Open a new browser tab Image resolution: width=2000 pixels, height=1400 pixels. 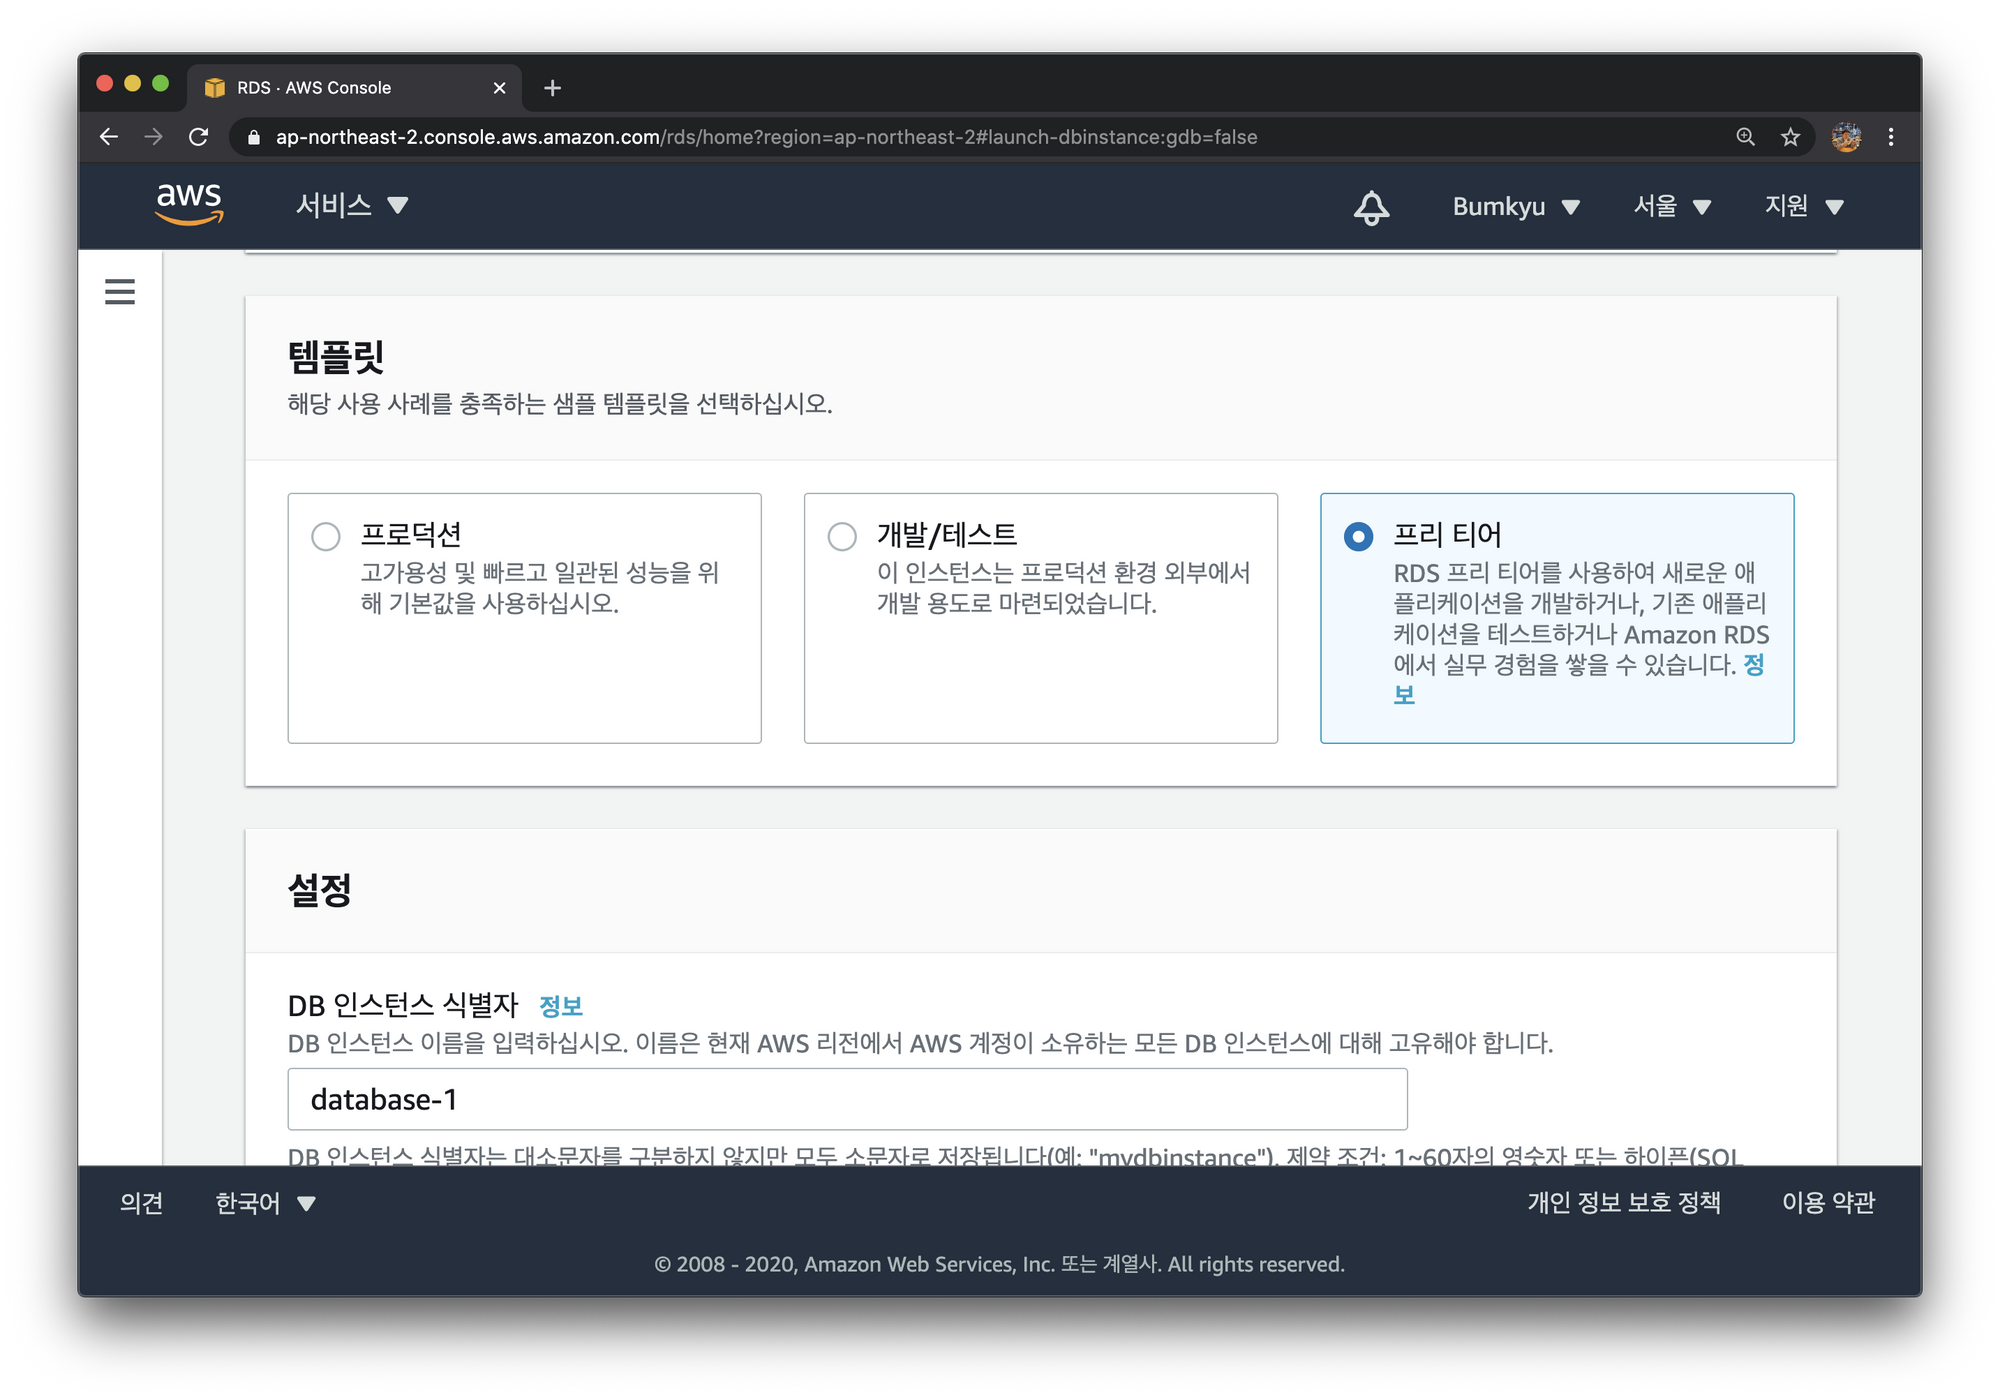point(552,88)
